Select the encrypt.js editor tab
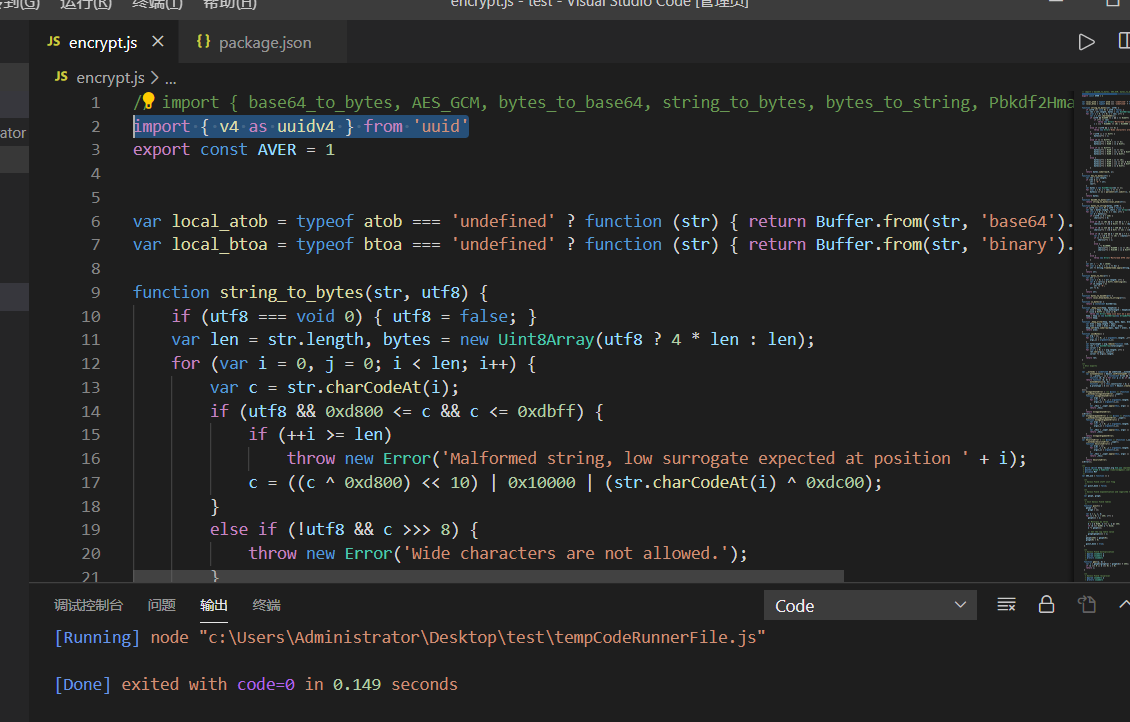This screenshot has height=722, width=1130. pos(103,43)
